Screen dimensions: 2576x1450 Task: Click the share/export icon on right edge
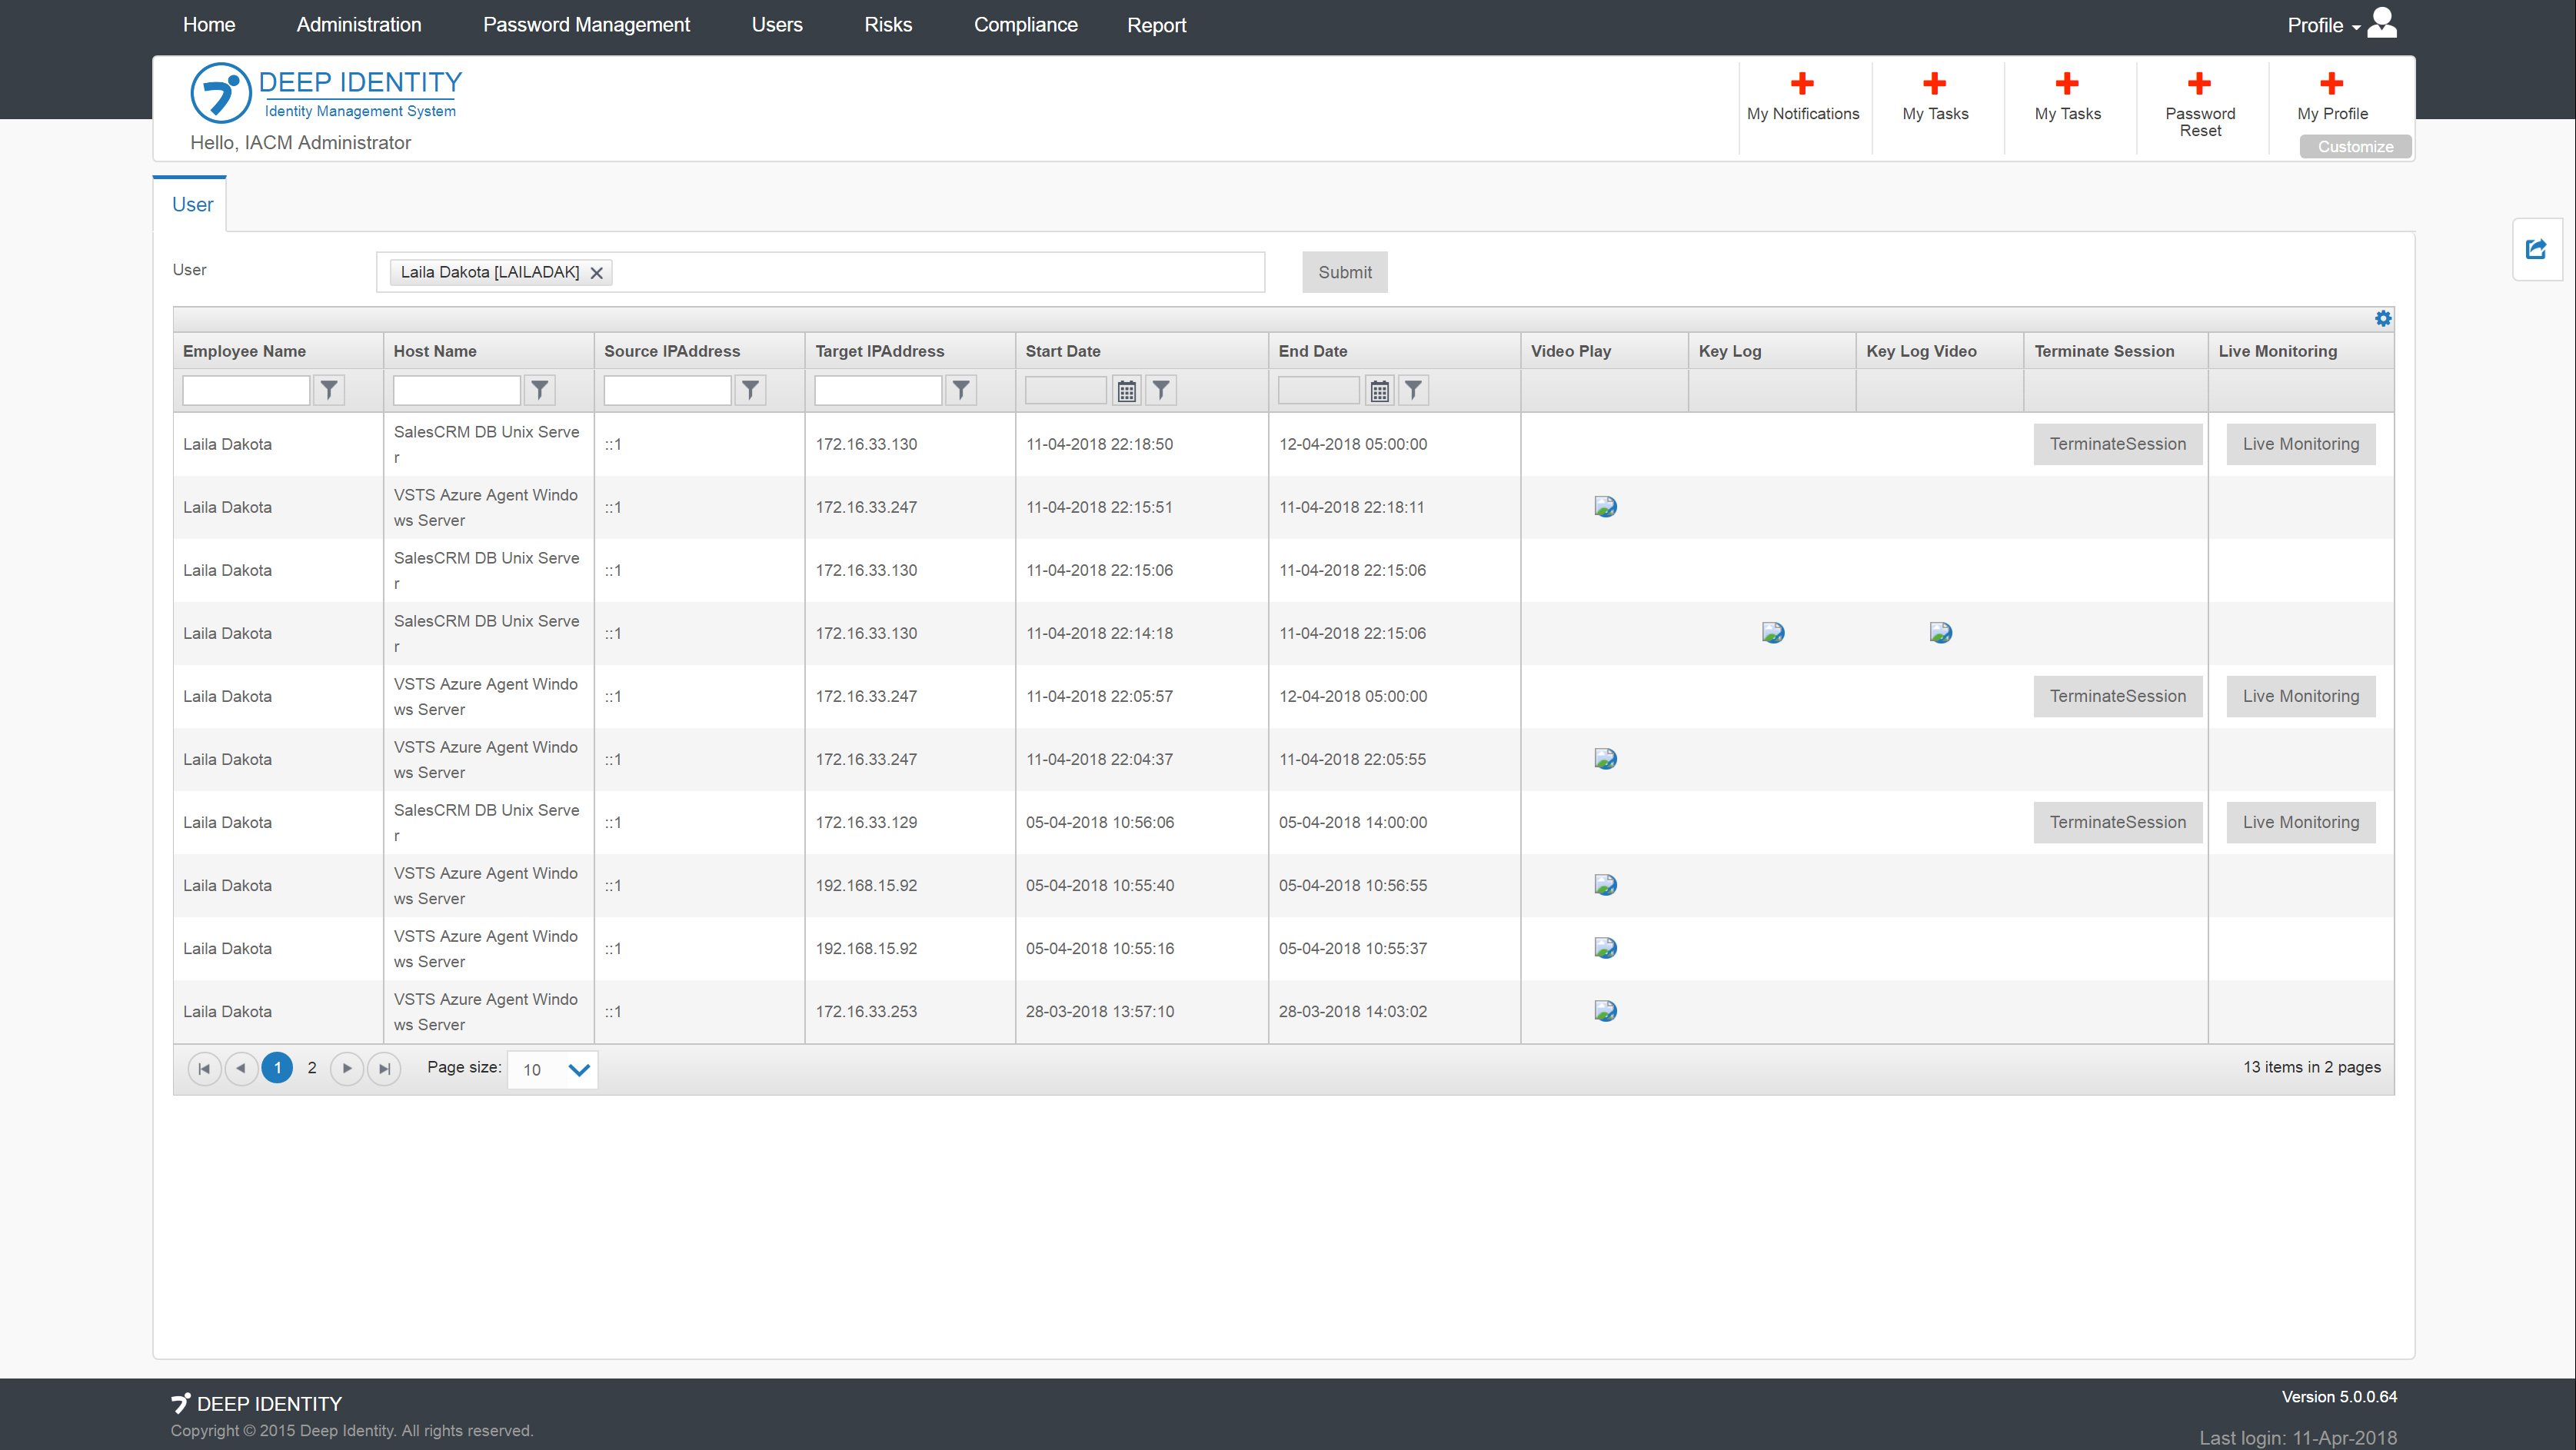pyautogui.click(x=2536, y=249)
